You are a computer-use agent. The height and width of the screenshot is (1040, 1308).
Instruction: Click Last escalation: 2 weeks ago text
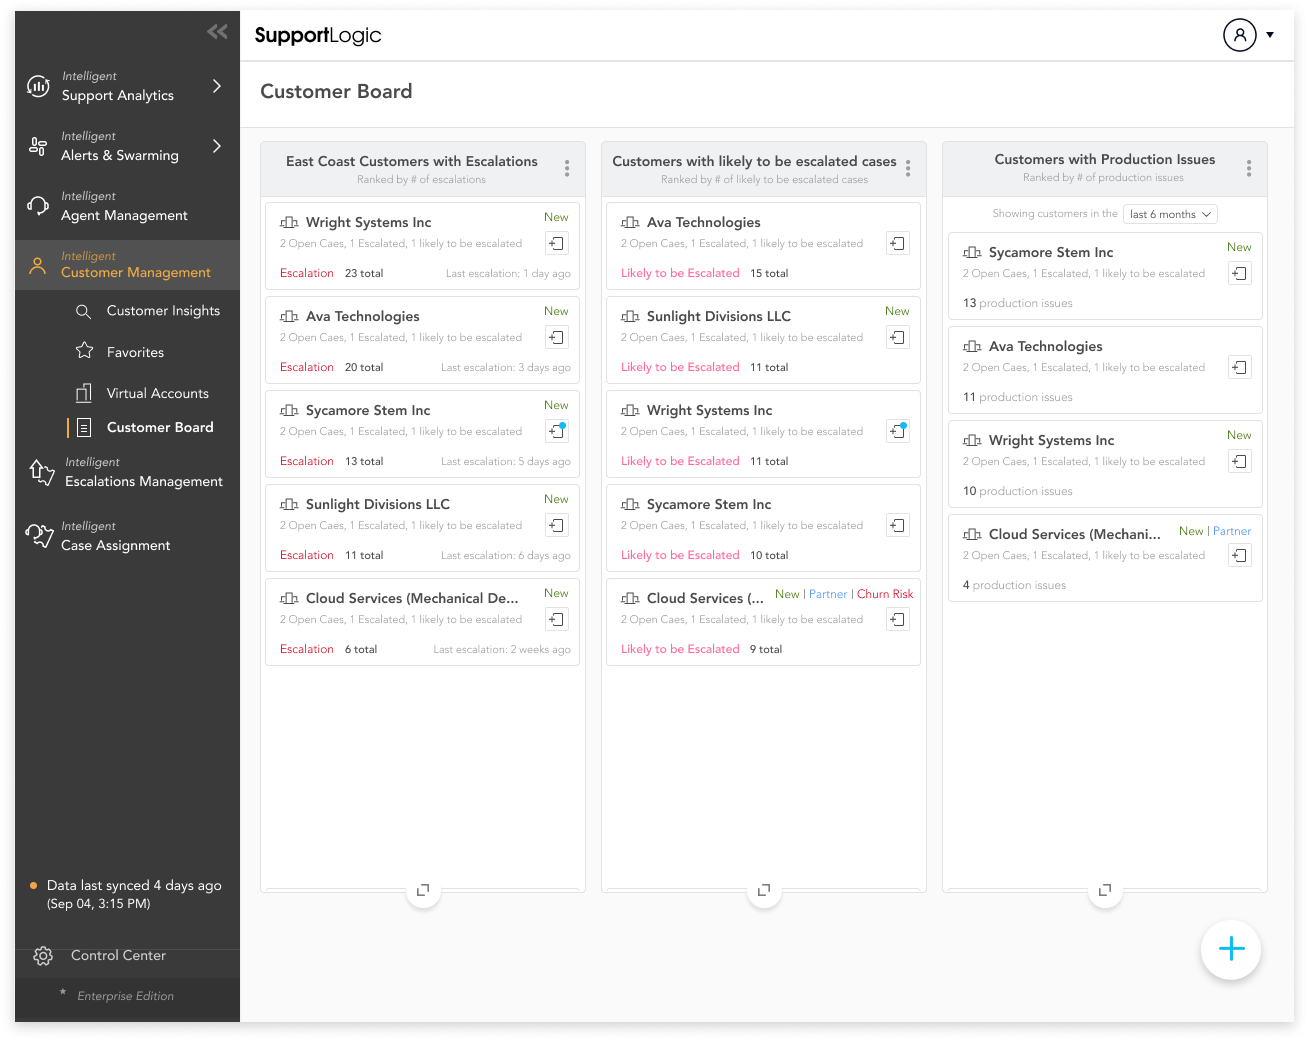502,649
